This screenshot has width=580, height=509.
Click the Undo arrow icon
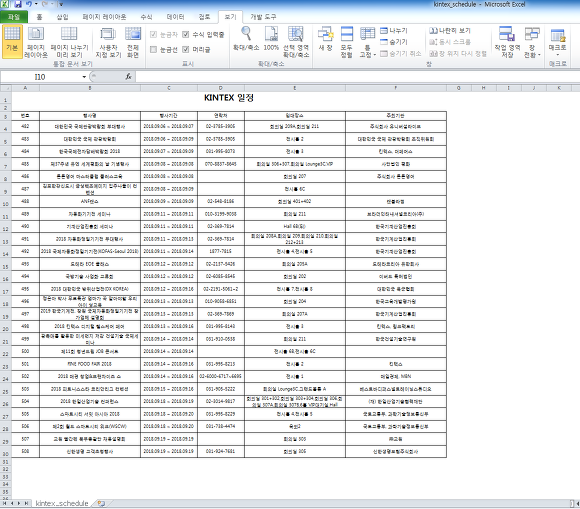pyautogui.click(x=29, y=4)
